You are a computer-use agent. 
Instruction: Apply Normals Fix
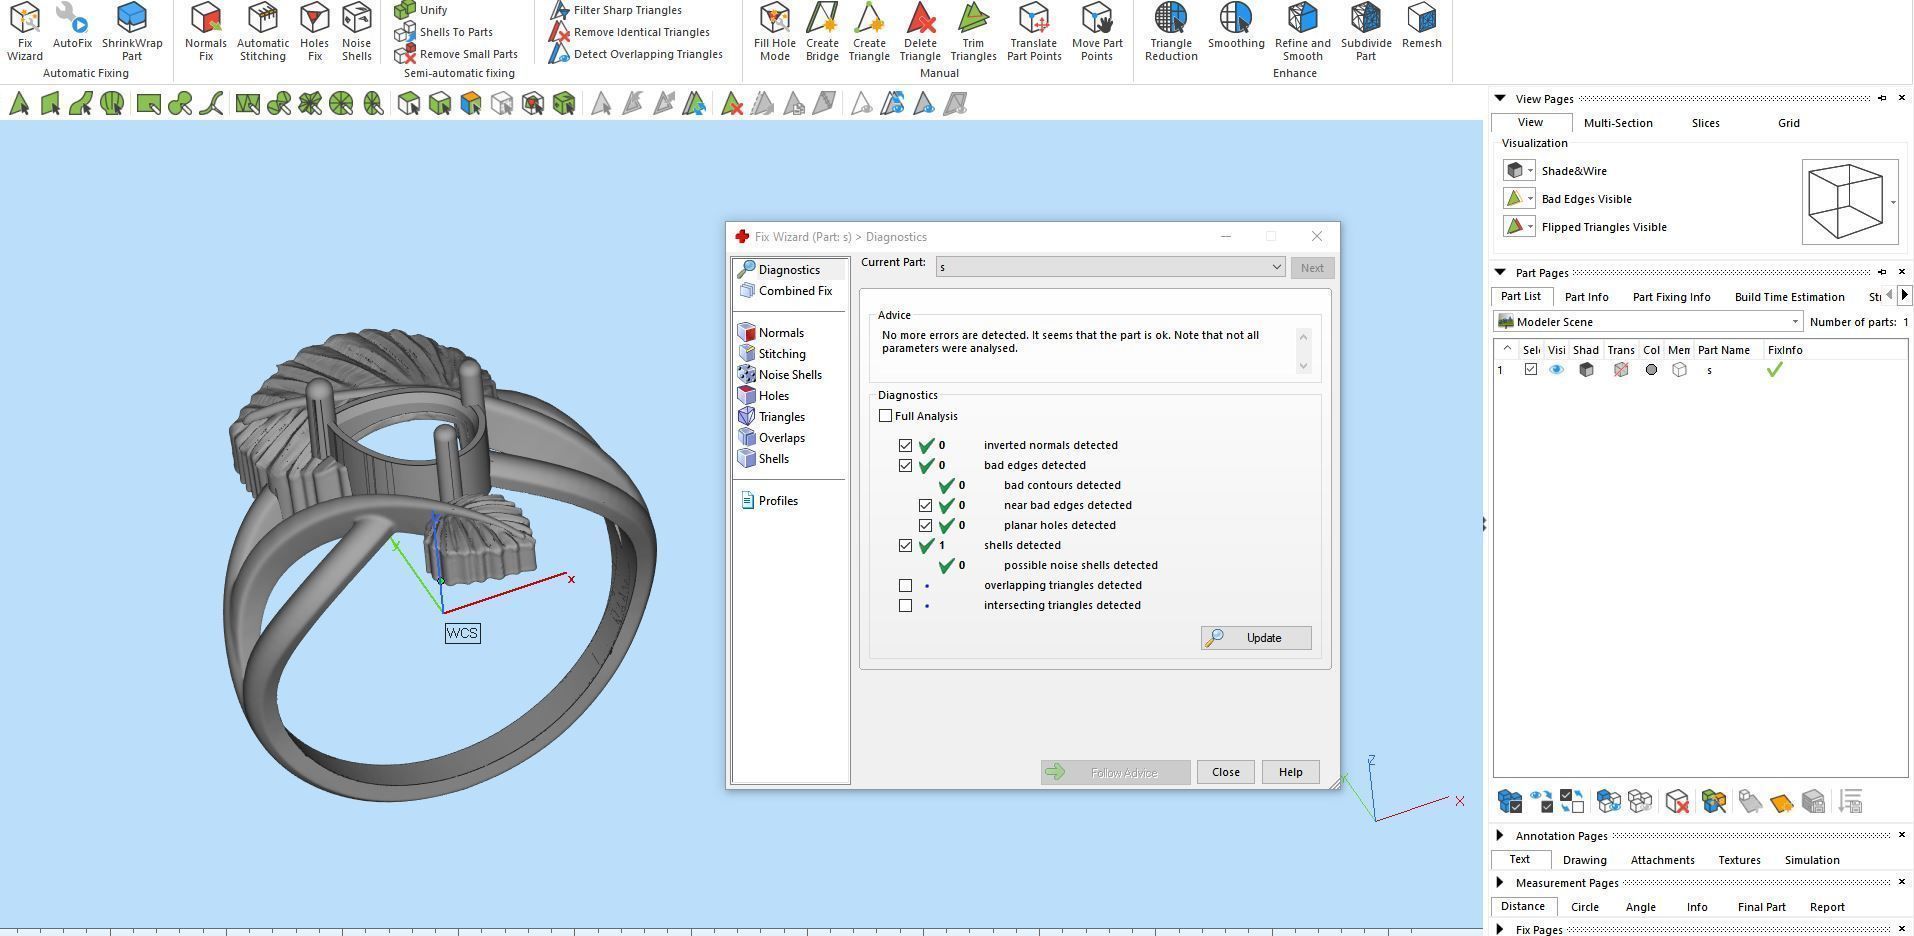pos(206,31)
